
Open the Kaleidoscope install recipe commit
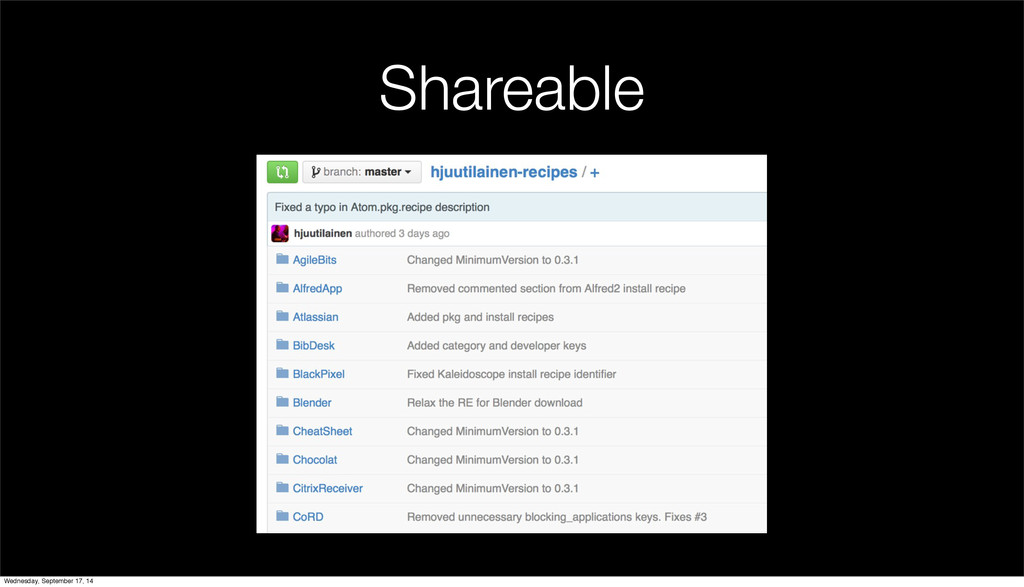coord(511,374)
